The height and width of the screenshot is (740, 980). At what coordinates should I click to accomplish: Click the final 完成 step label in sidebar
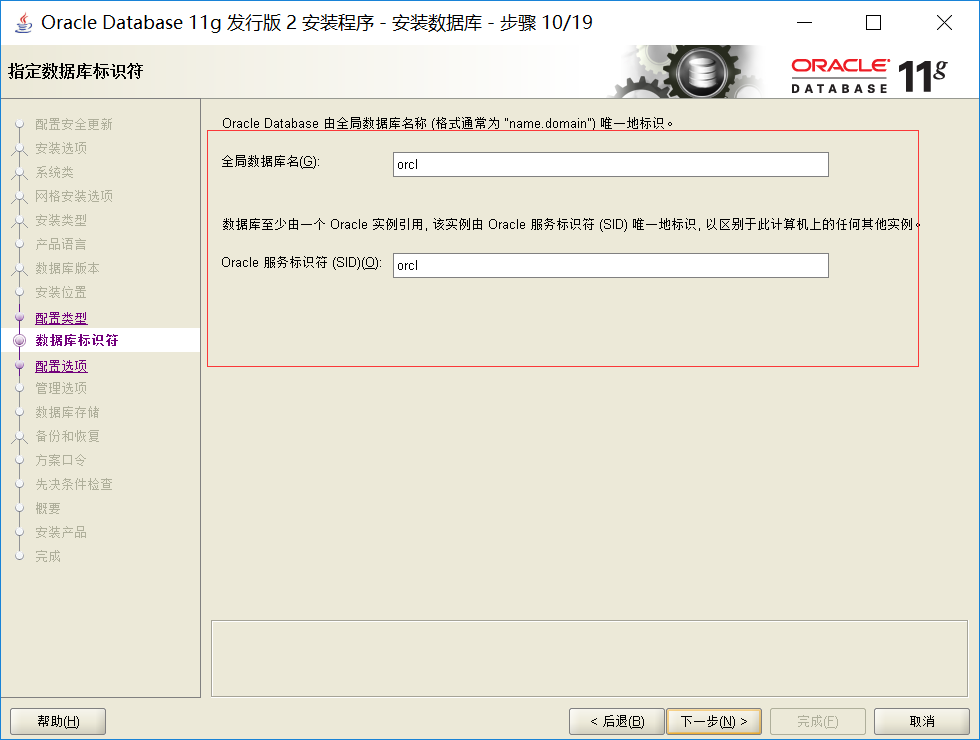point(48,556)
